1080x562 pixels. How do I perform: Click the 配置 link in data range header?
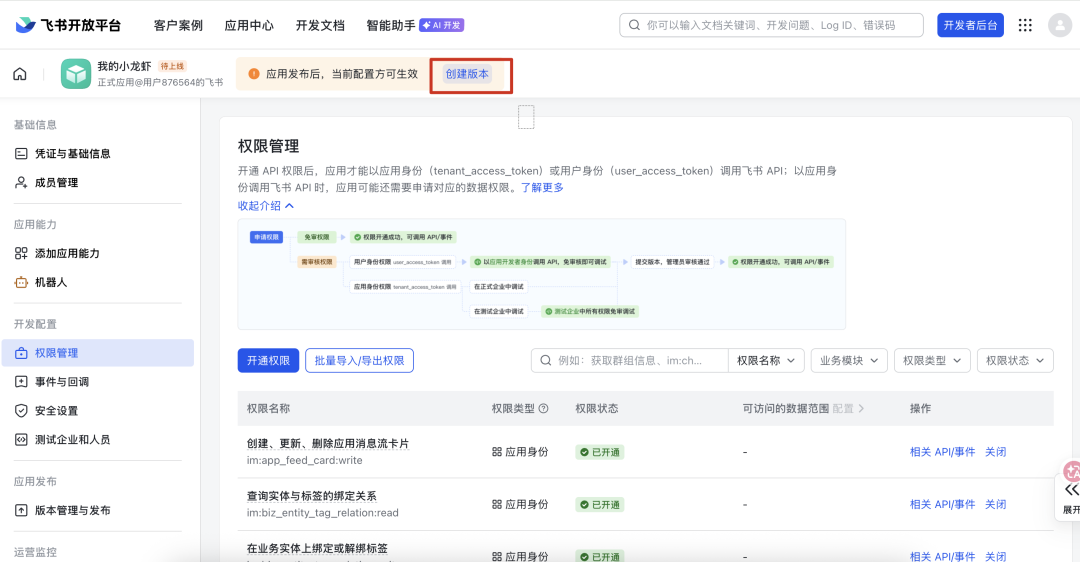click(x=848, y=408)
